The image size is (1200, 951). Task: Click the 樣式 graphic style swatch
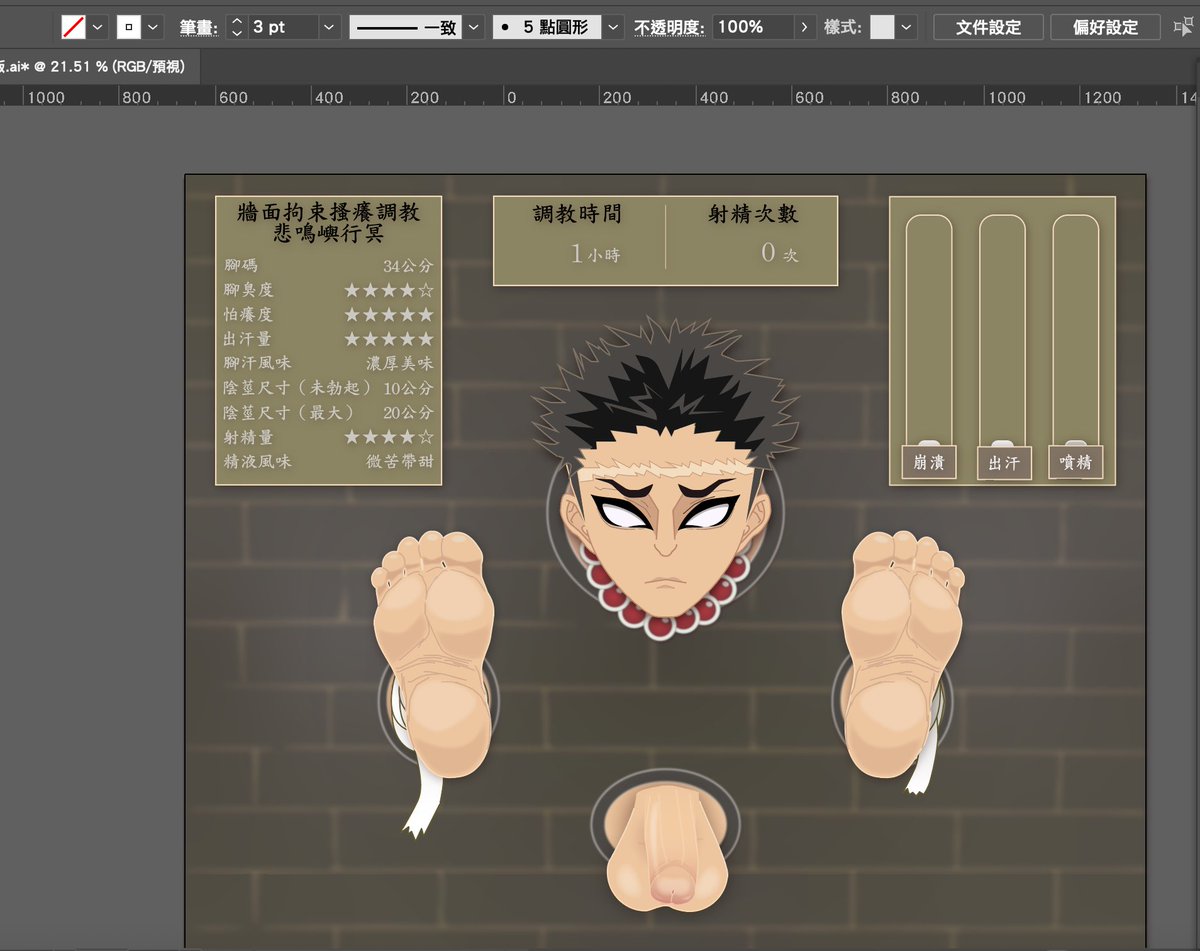(x=882, y=27)
